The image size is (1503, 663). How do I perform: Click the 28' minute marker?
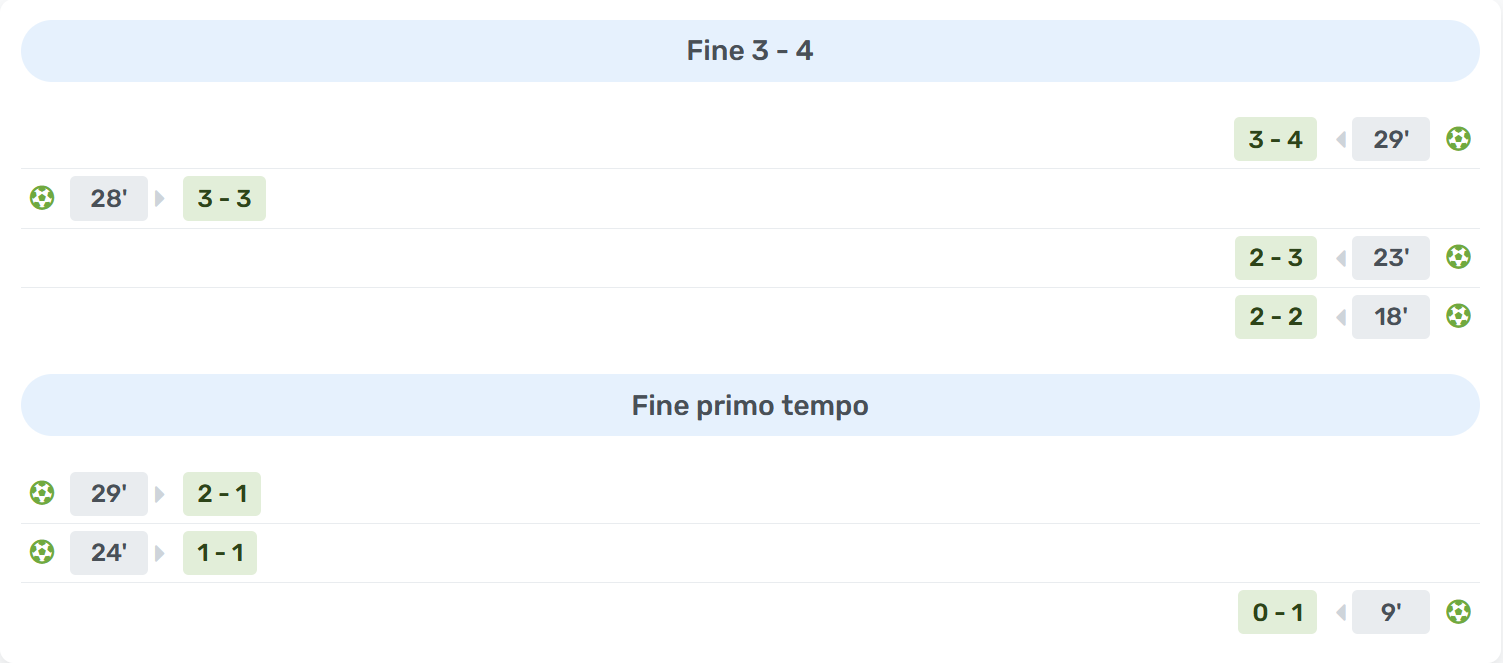[x=108, y=198]
